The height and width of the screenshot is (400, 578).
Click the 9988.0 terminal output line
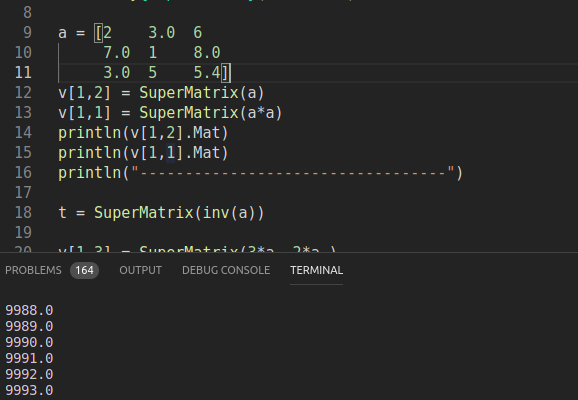coord(29,310)
